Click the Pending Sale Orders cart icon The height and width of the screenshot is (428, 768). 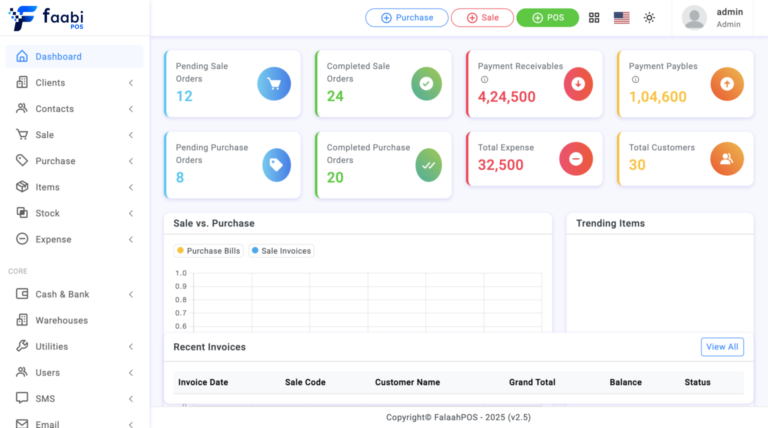[274, 84]
